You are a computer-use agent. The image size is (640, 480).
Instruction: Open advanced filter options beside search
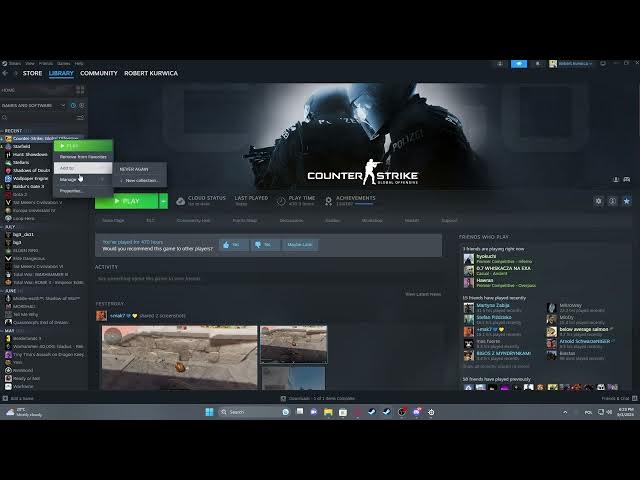(80, 118)
